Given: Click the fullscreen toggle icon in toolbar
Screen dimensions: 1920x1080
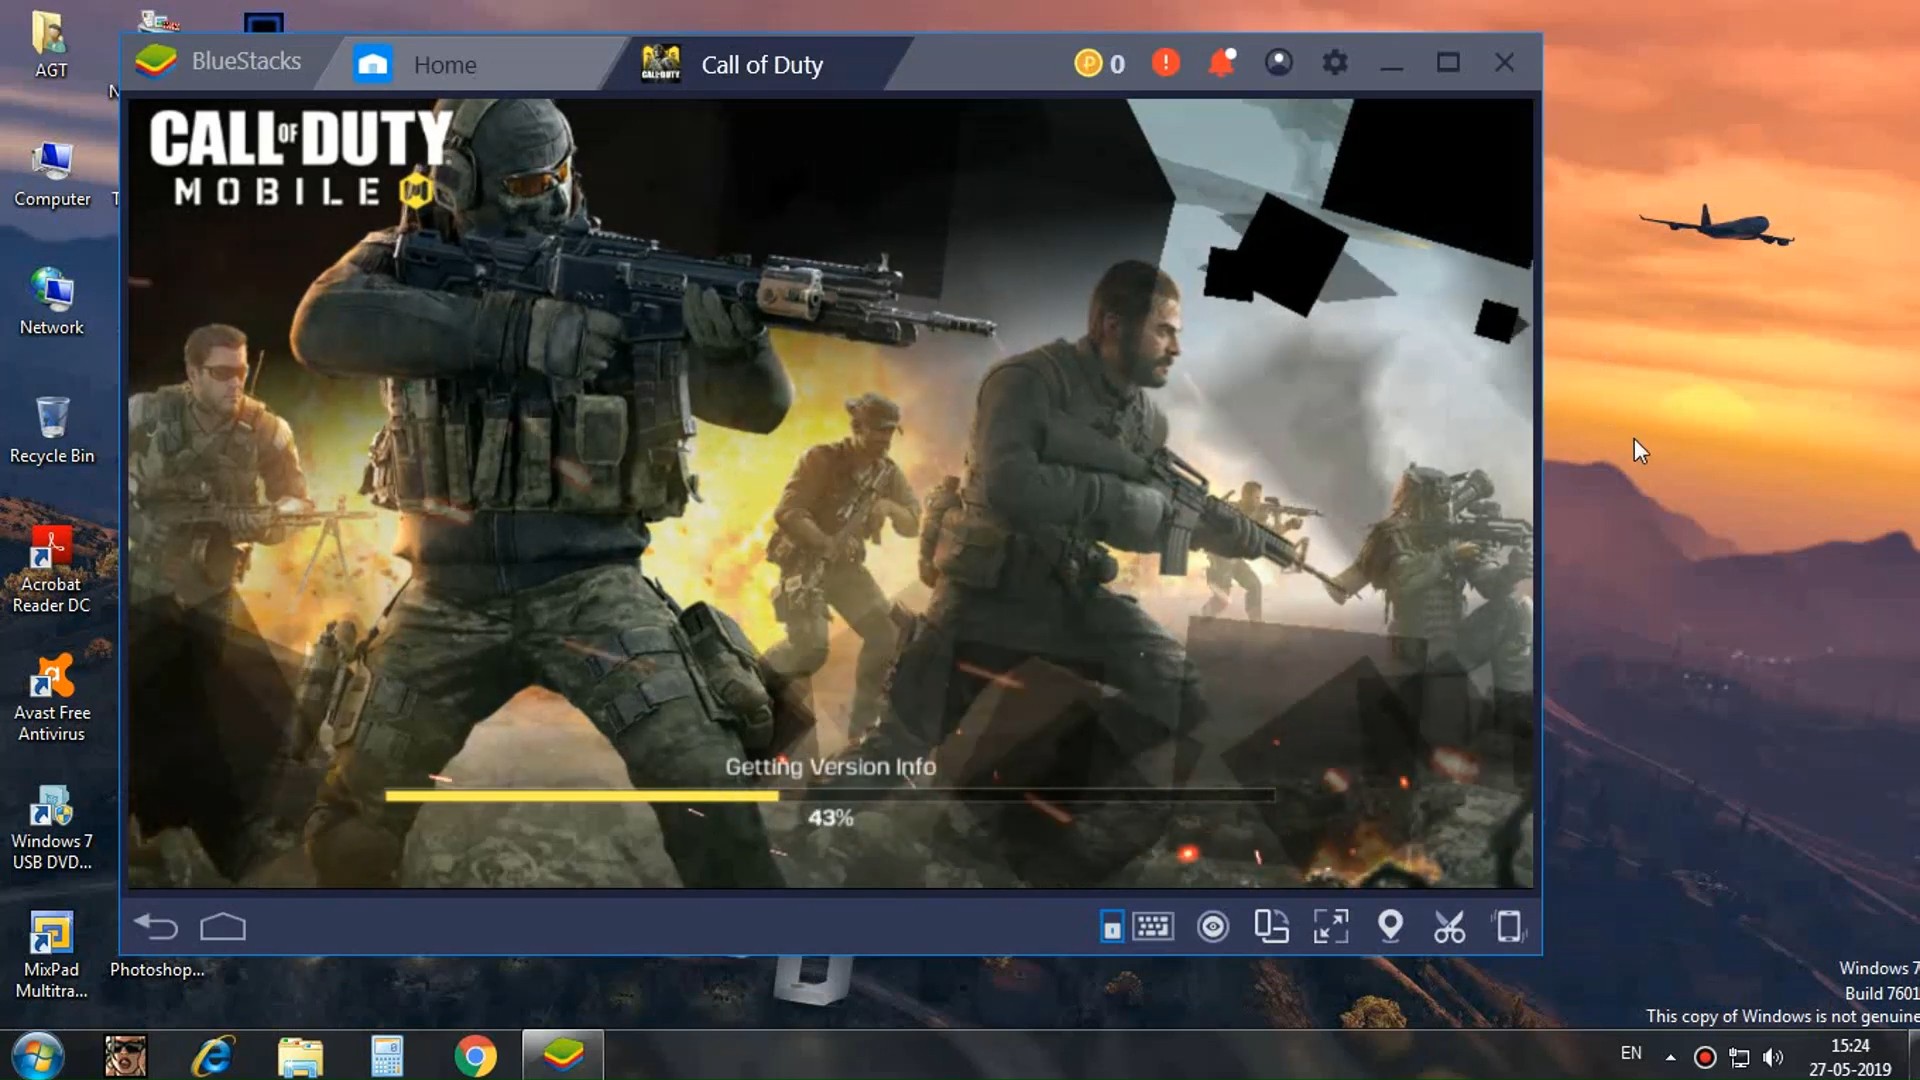Looking at the screenshot, I should coord(1331,927).
